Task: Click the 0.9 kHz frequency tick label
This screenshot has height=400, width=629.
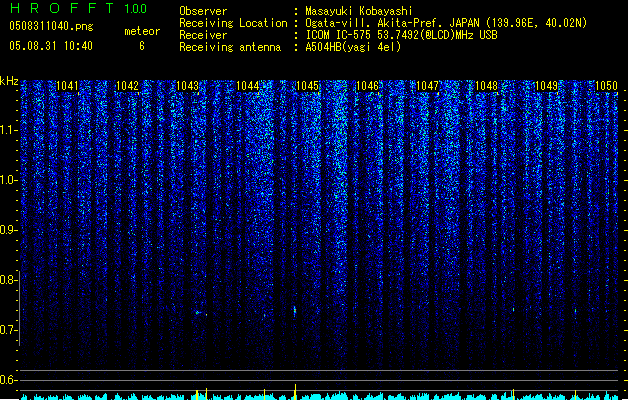Action: [8, 230]
